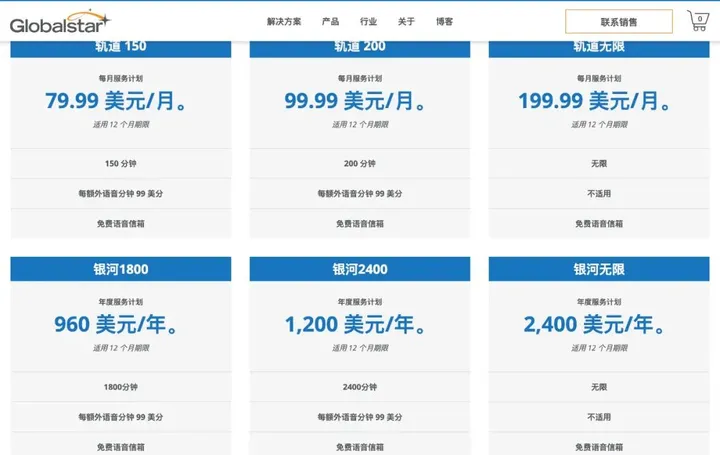Screen dimensions: 720x455
Task: Click 每额外语音分钟 99 美分 in 银河2400
Action: tap(360, 417)
